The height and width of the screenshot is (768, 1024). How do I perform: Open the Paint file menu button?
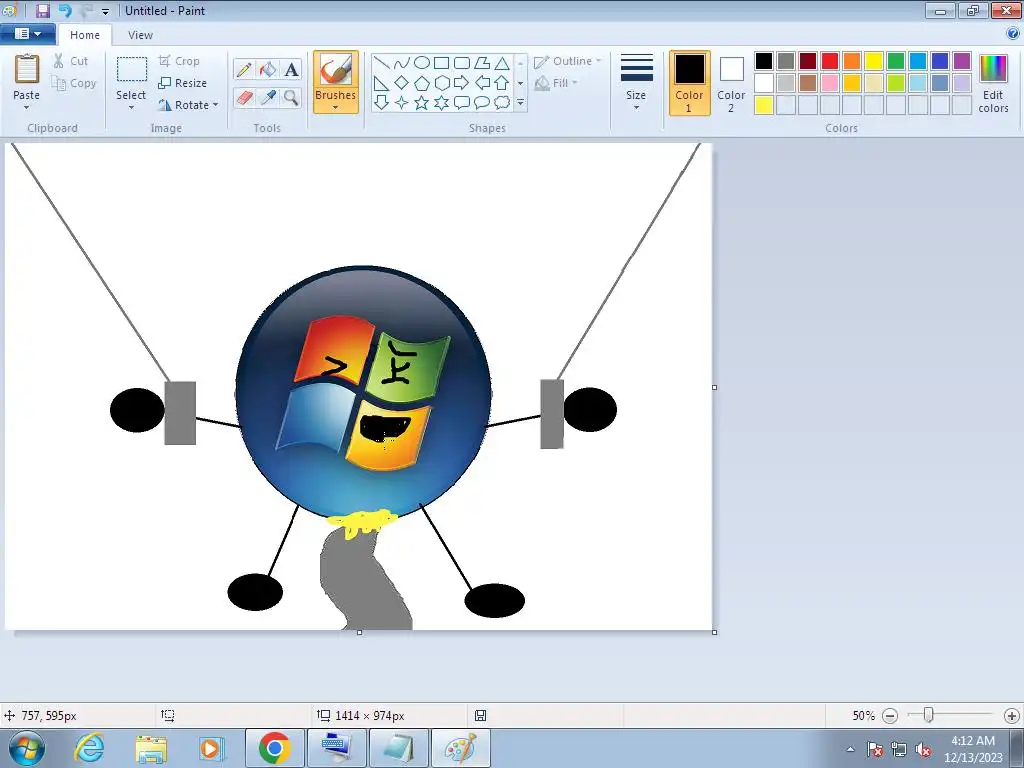tap(27, 34)
